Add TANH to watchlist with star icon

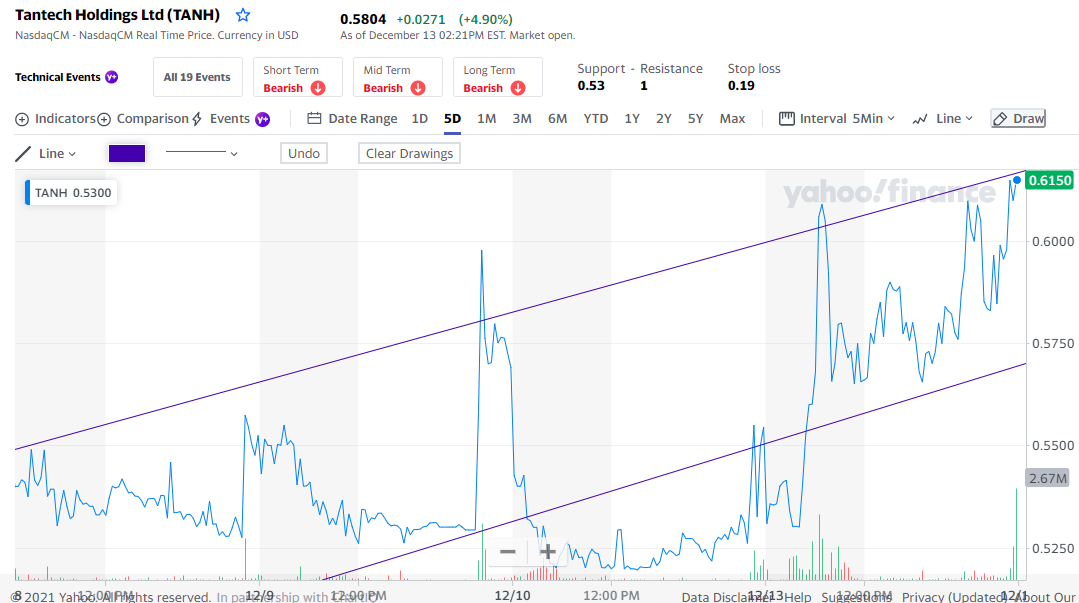243,15
